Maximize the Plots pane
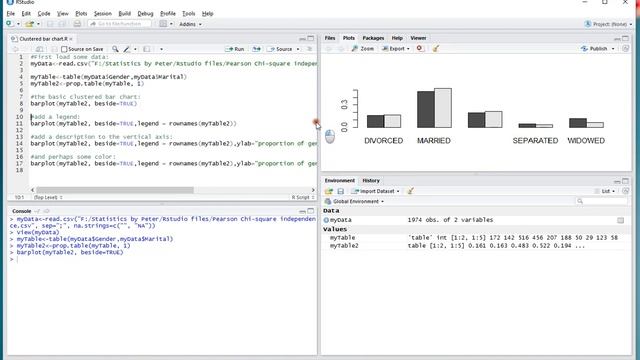Image resolution: width=640 pixels, height=360 pixels. [626, 38]
